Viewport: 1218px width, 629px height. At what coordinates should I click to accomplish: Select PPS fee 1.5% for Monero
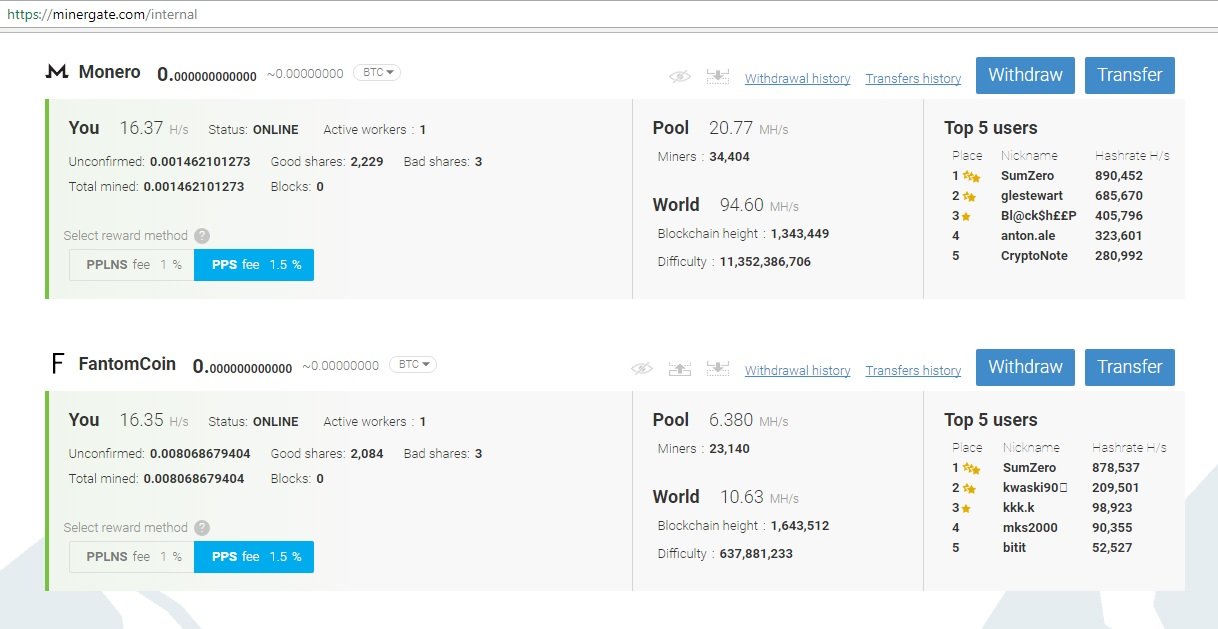click(254, 265)
